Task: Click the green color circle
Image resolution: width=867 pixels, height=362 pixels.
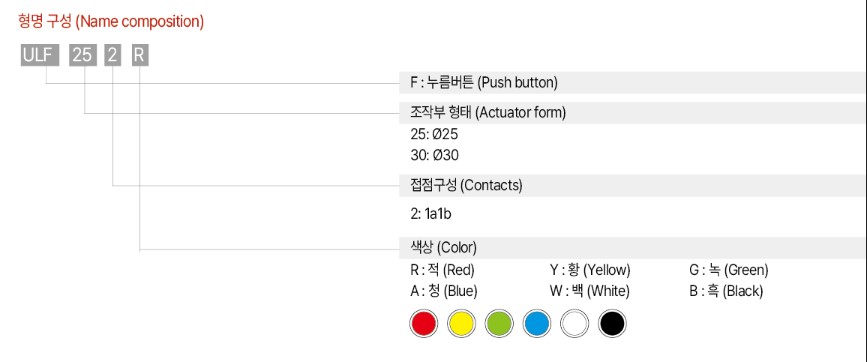Action: (x=499, y=323)
